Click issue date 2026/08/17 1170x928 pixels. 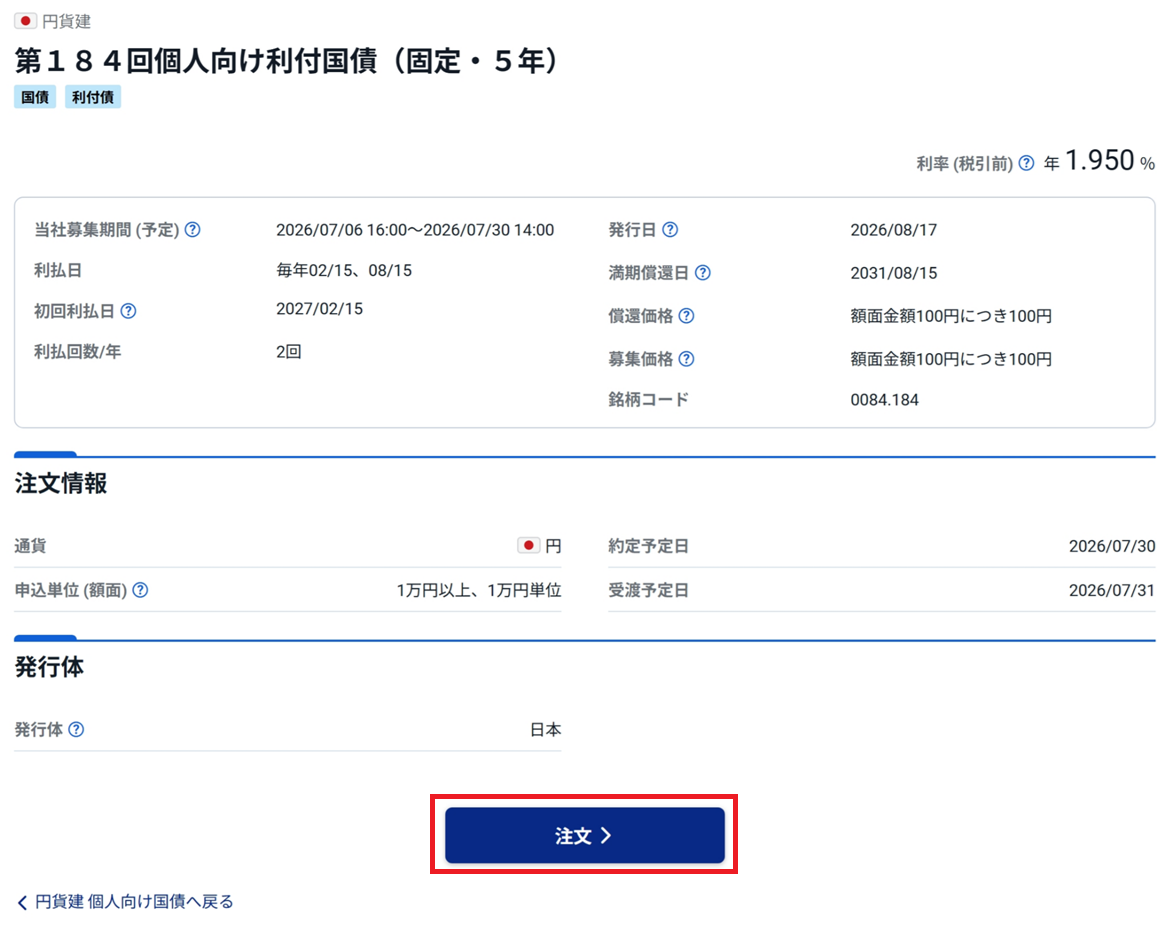894,230
